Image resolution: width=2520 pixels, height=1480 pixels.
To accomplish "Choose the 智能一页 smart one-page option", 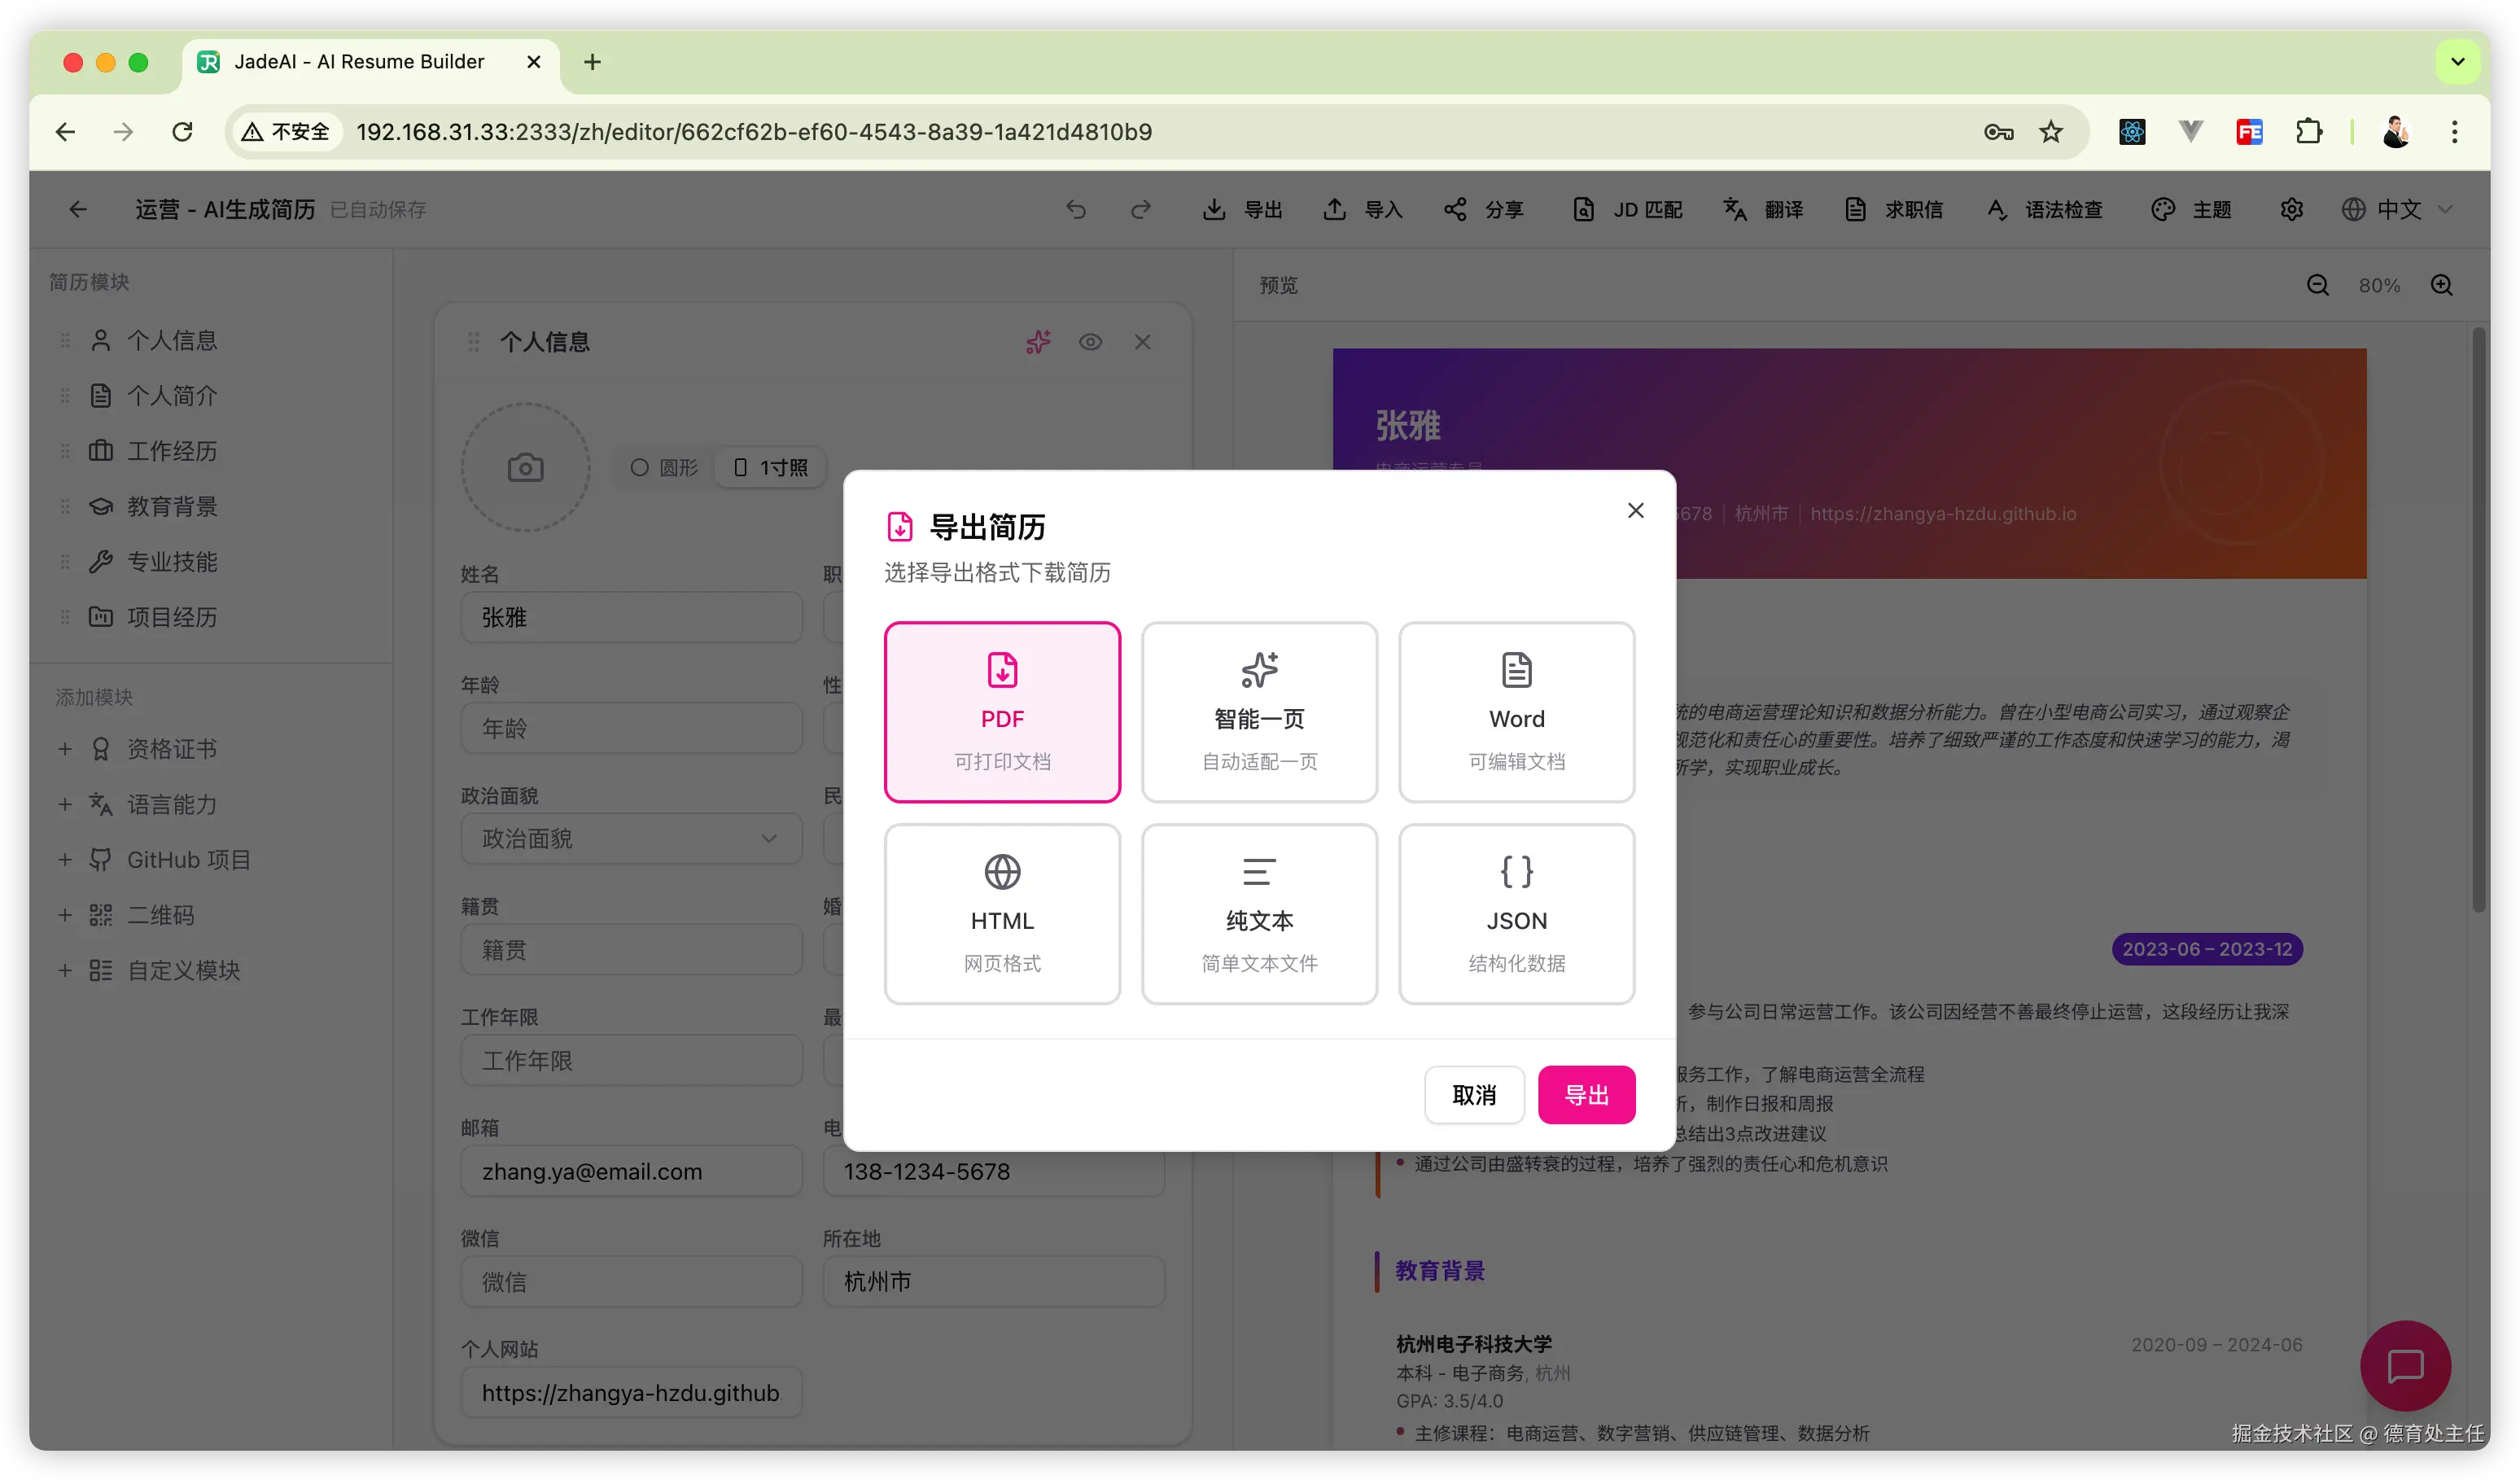I will point(1259,711).
